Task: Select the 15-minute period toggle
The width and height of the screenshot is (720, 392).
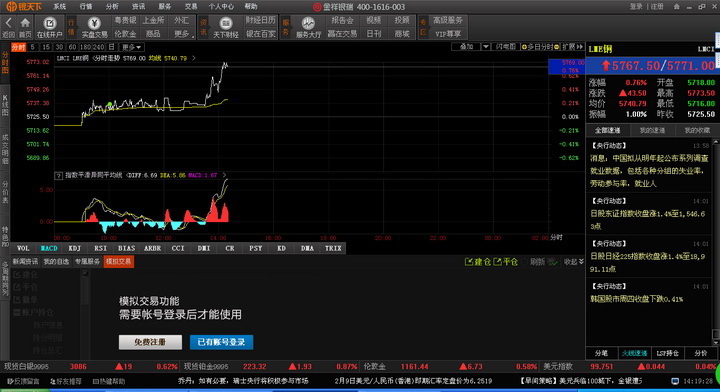Action: click(x=46, y=47)
